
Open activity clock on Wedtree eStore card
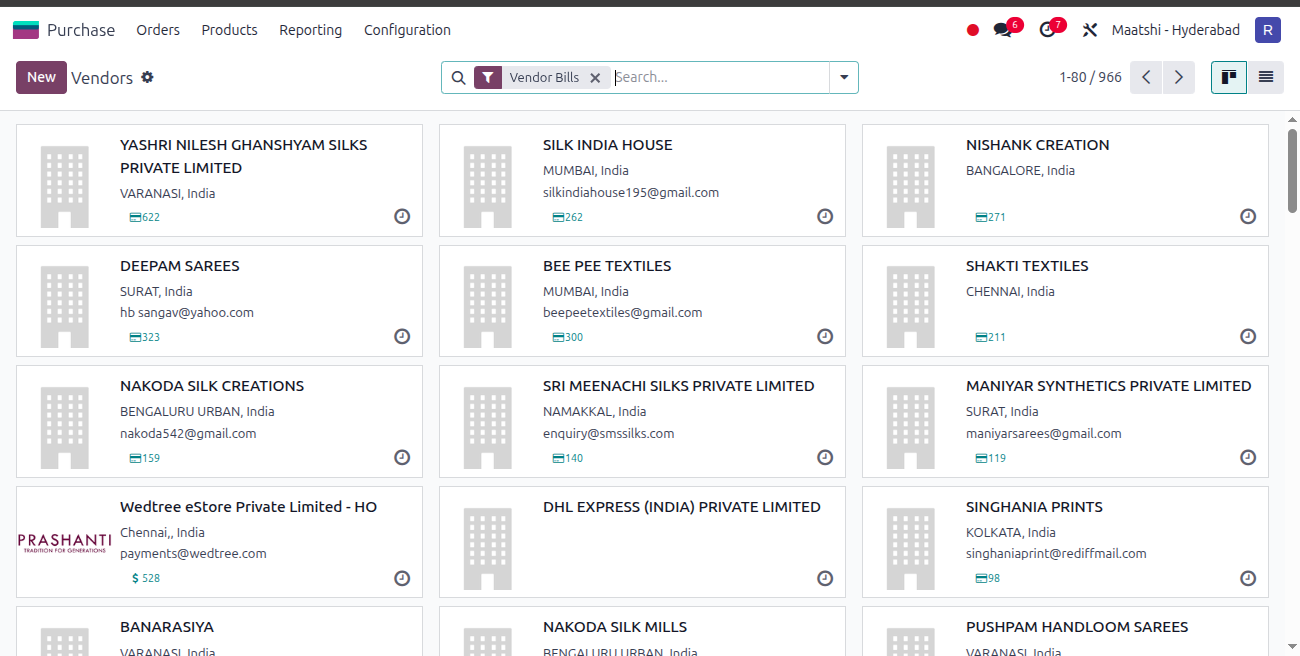click(x=402, y=578)
